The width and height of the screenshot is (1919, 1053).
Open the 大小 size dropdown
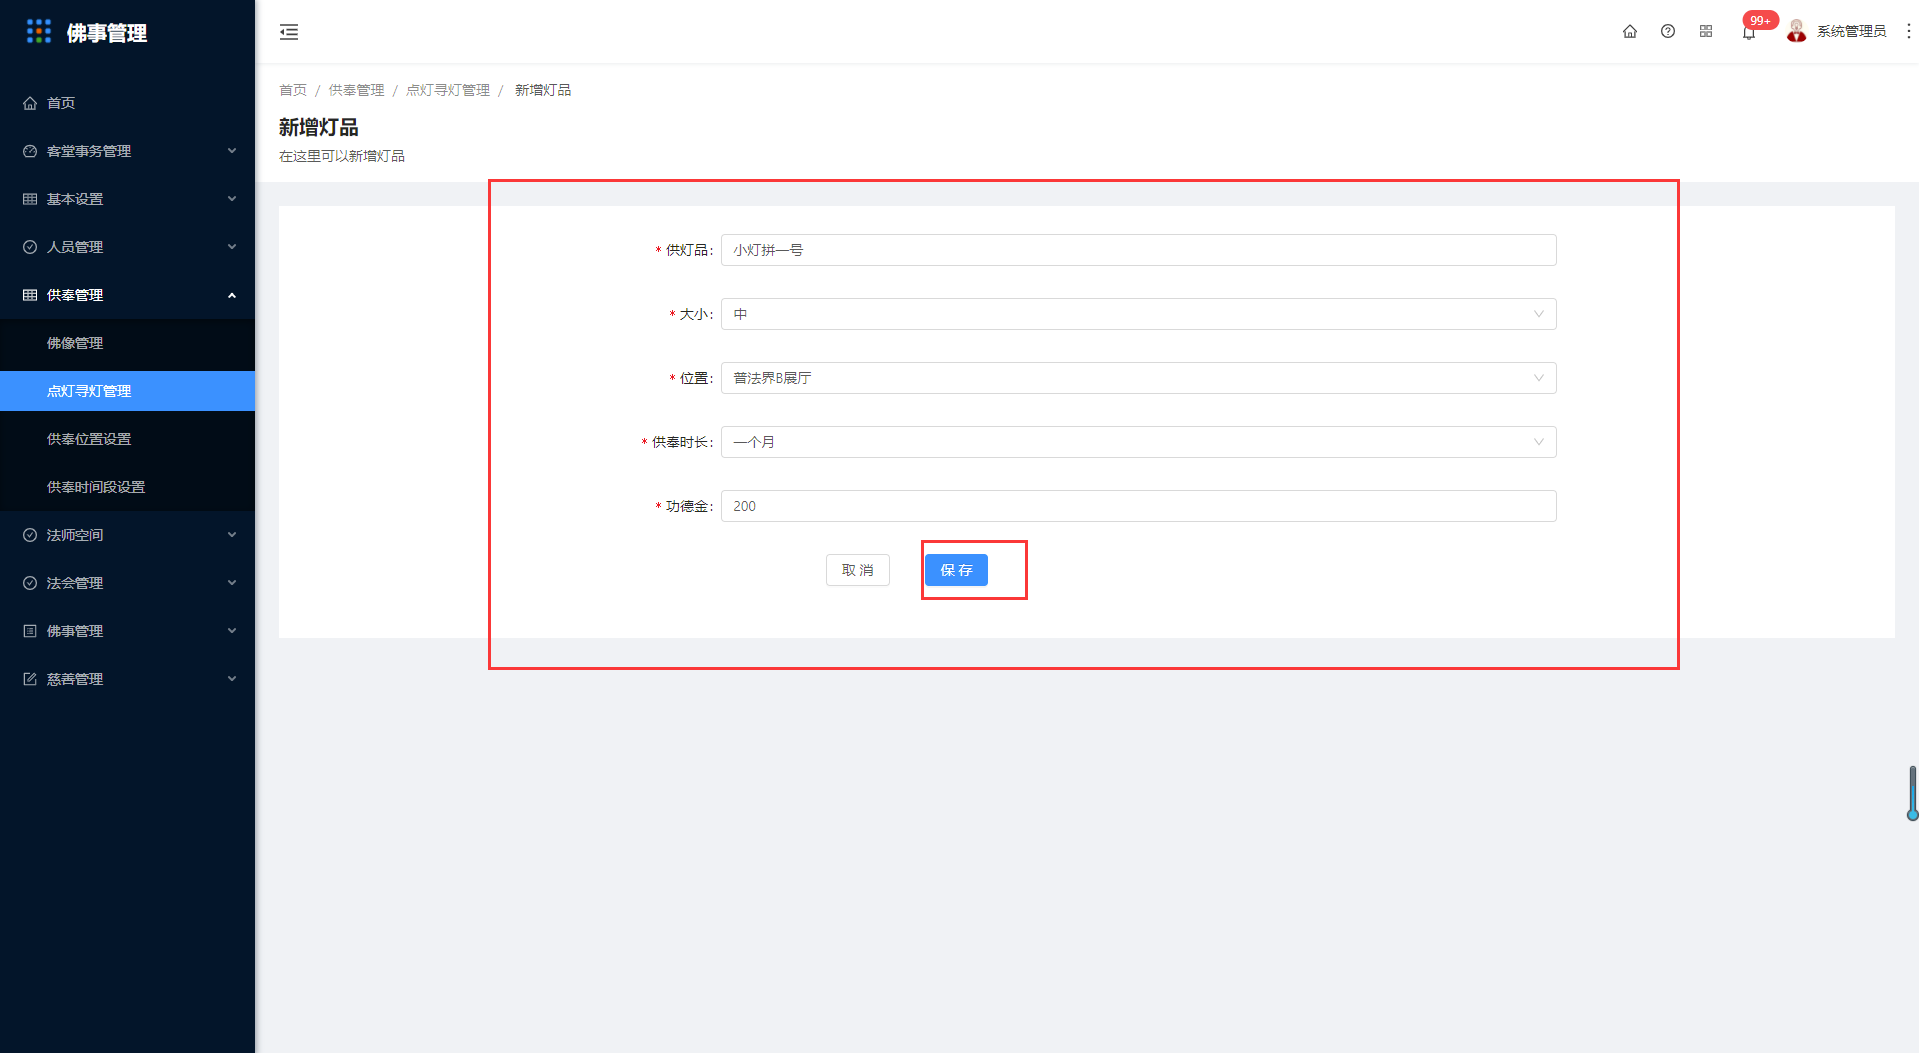[x=1138, y=314]
